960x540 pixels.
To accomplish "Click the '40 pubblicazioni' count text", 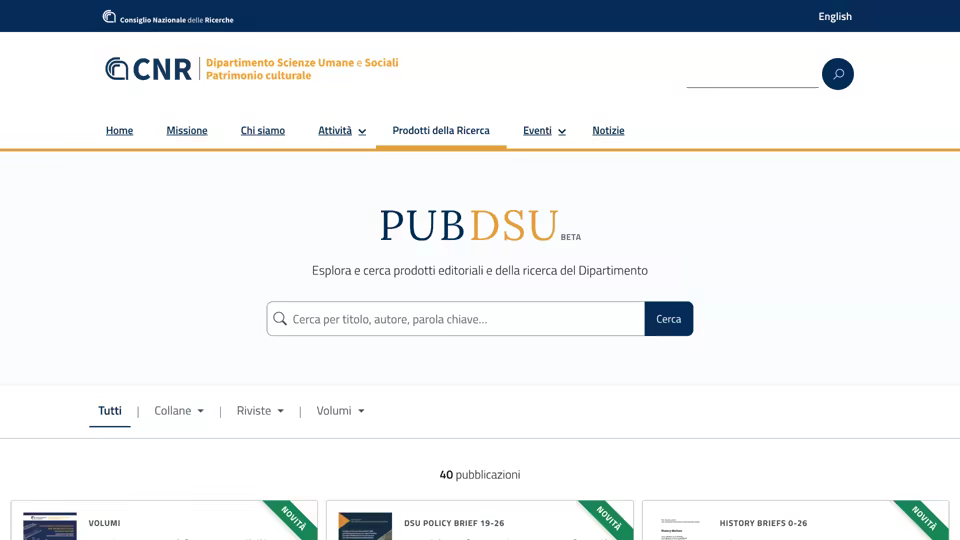I will [x=480, y=474].
